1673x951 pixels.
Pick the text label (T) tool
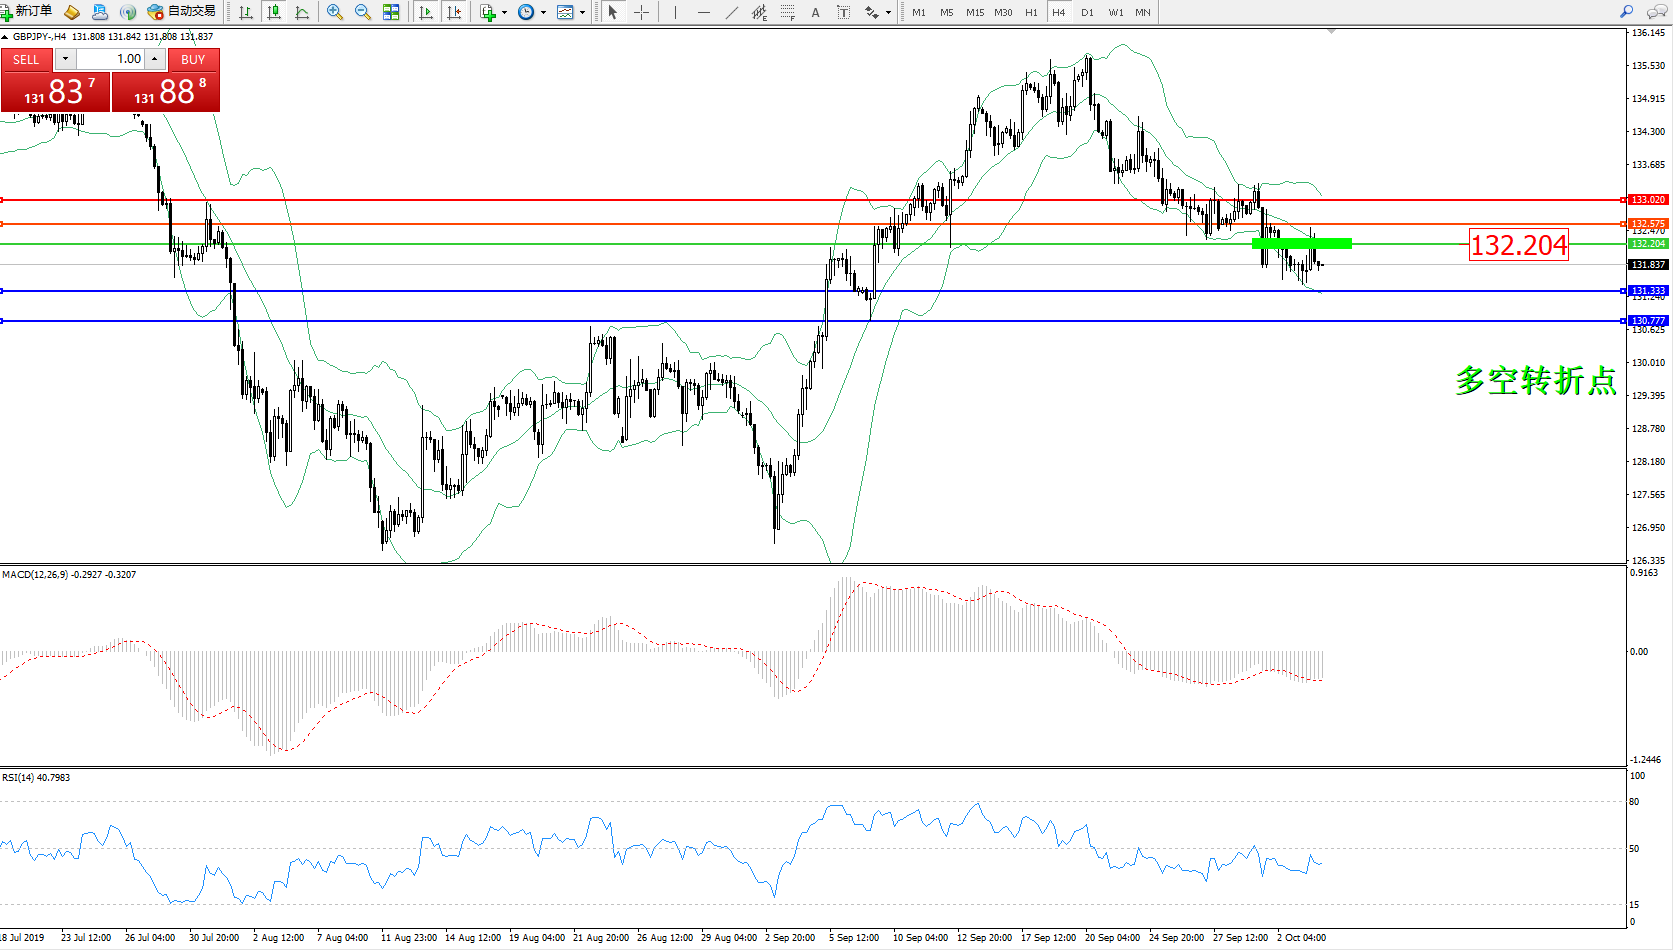pos(843,12)
